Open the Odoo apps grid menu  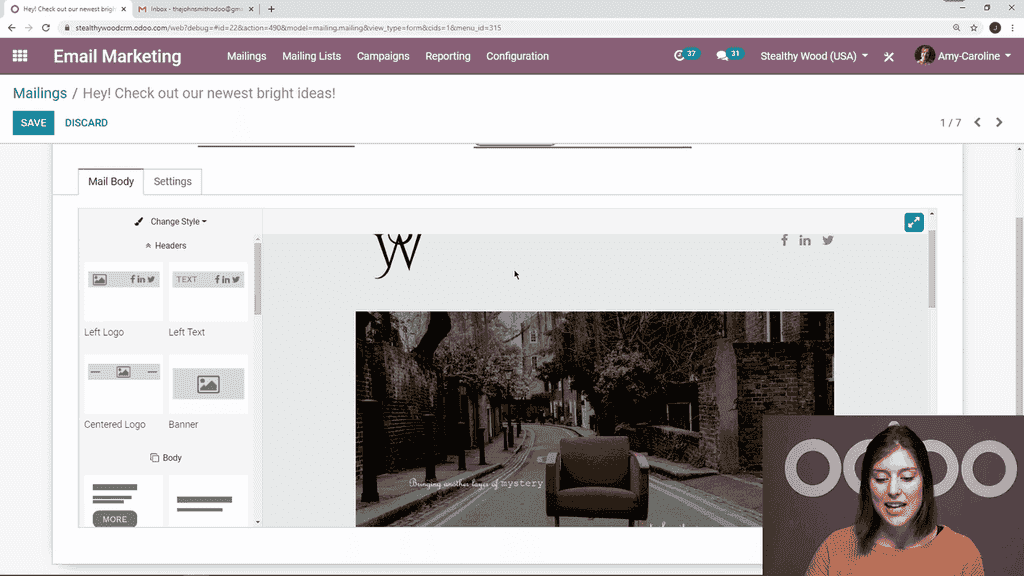coord(20,56)
